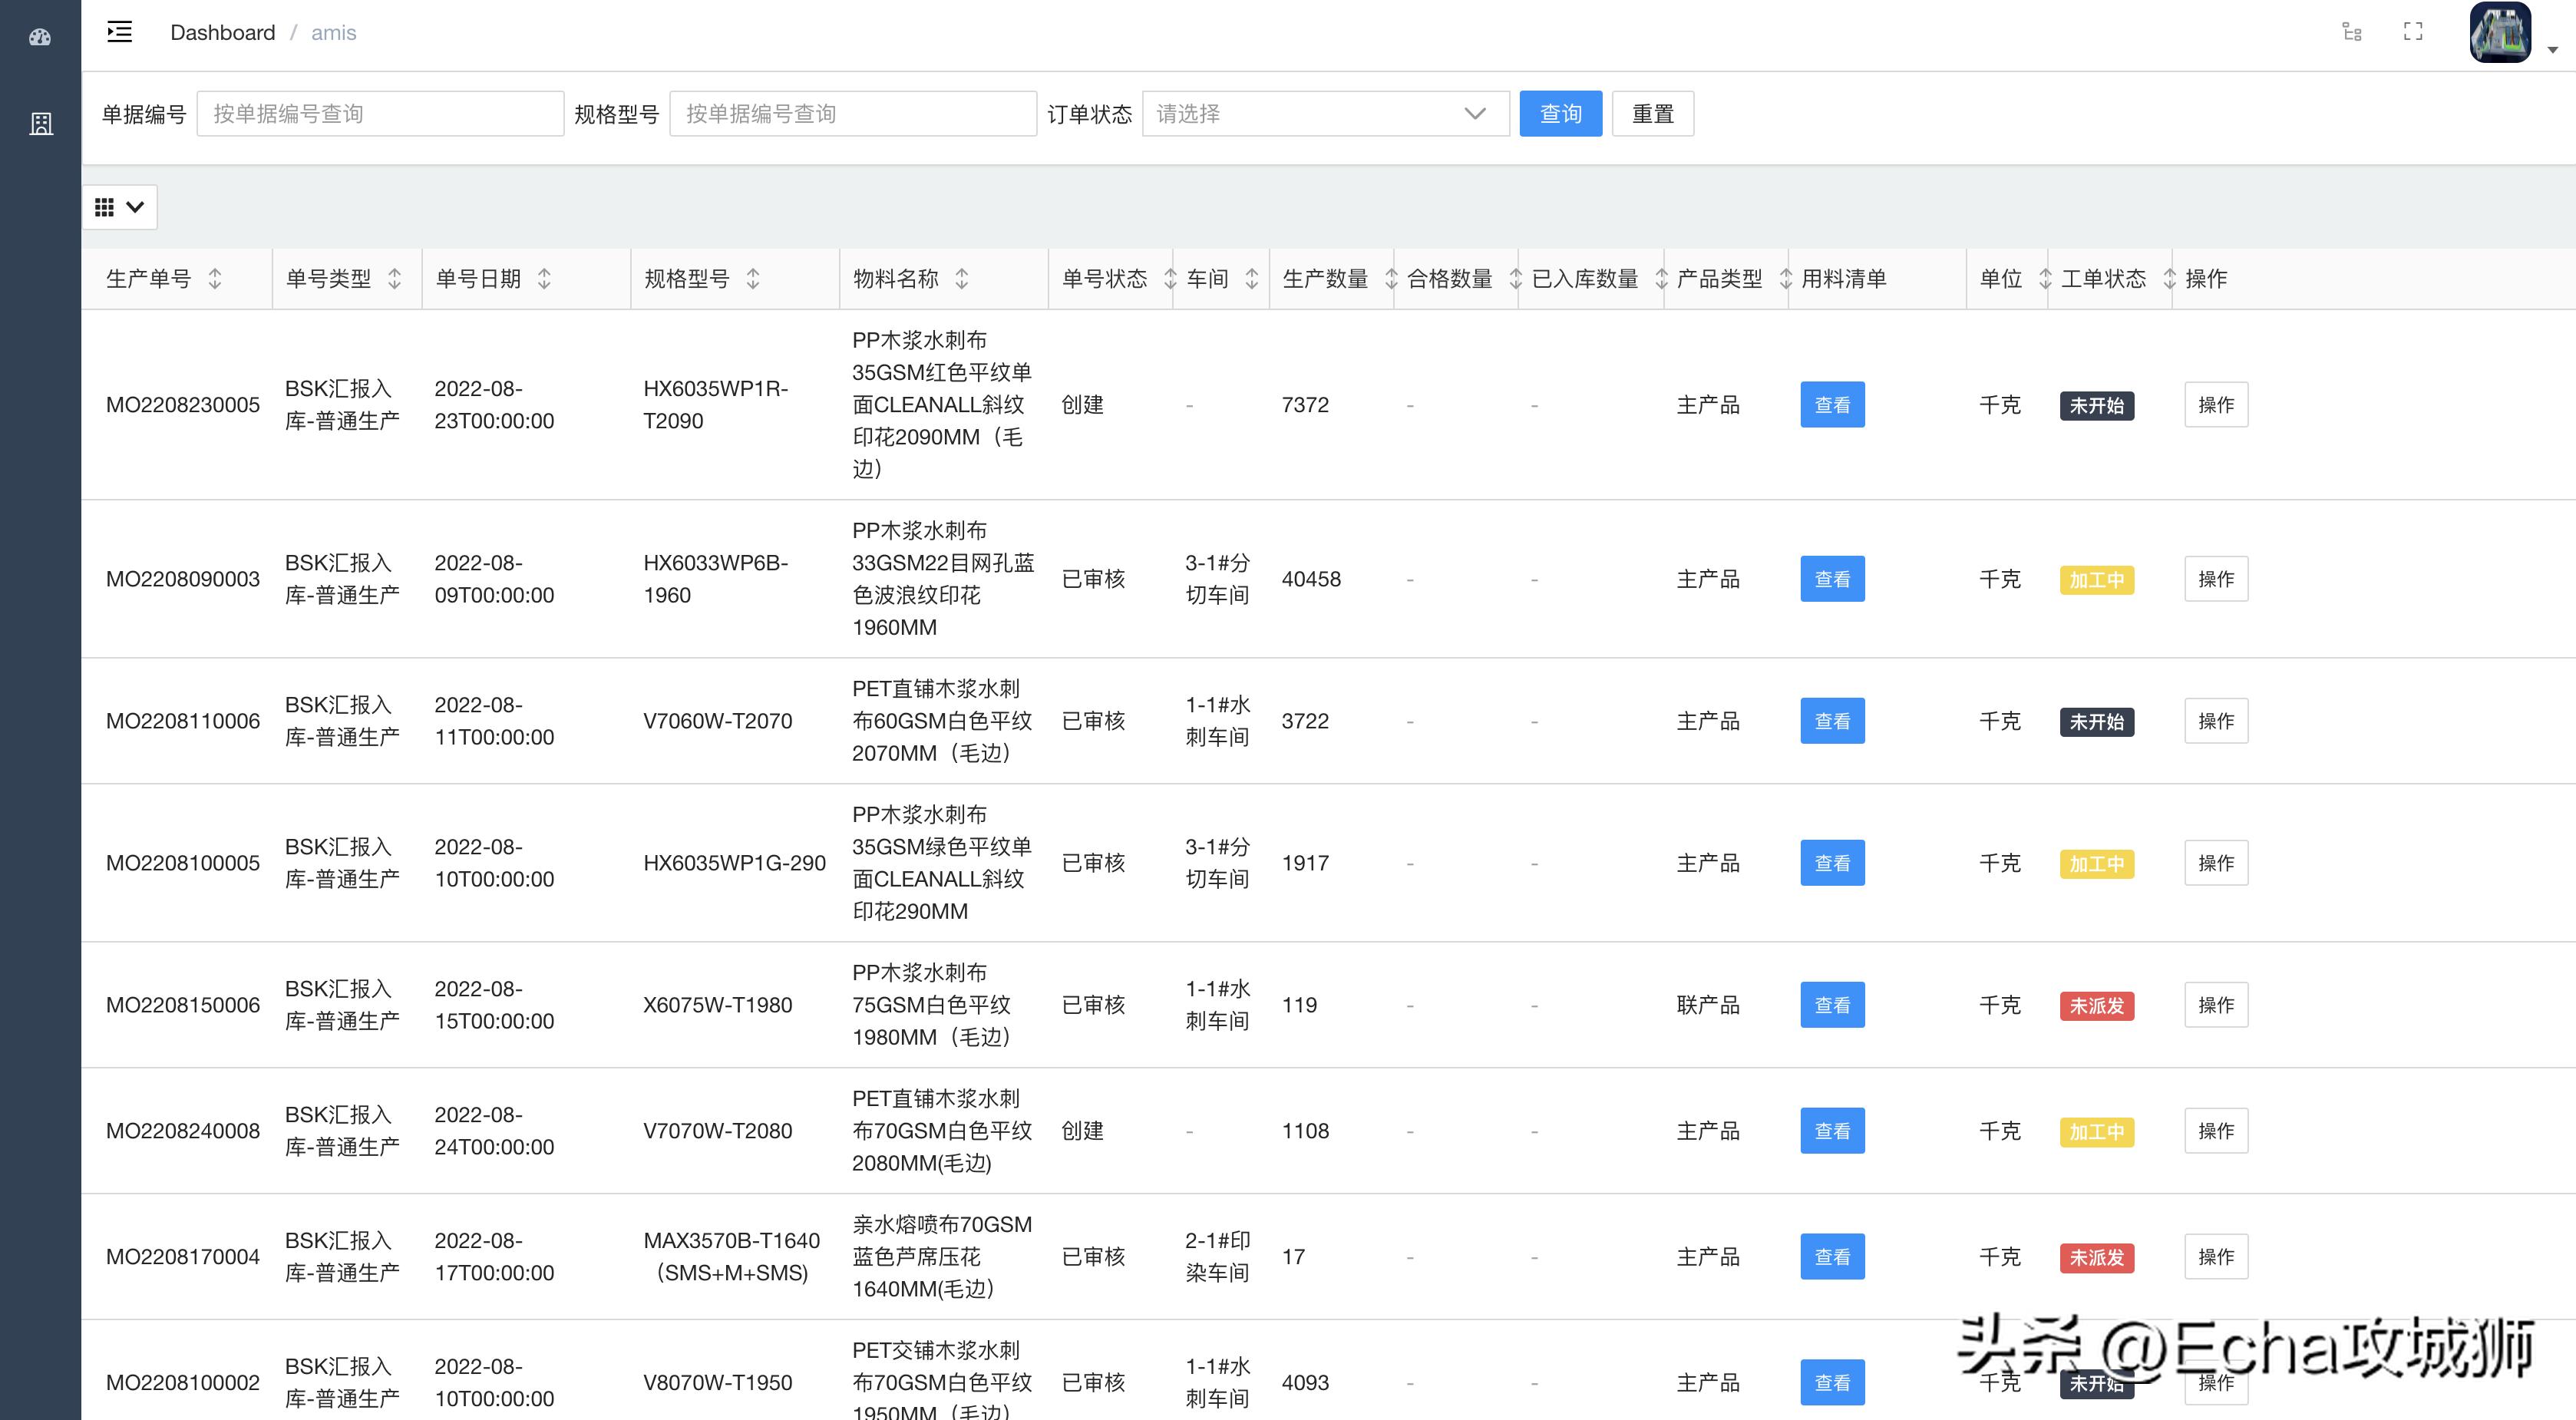Select amis in the breadcrumb trail
Image resolution: width=2576 pixels, height=1420 pixels.
pos(333,32)
